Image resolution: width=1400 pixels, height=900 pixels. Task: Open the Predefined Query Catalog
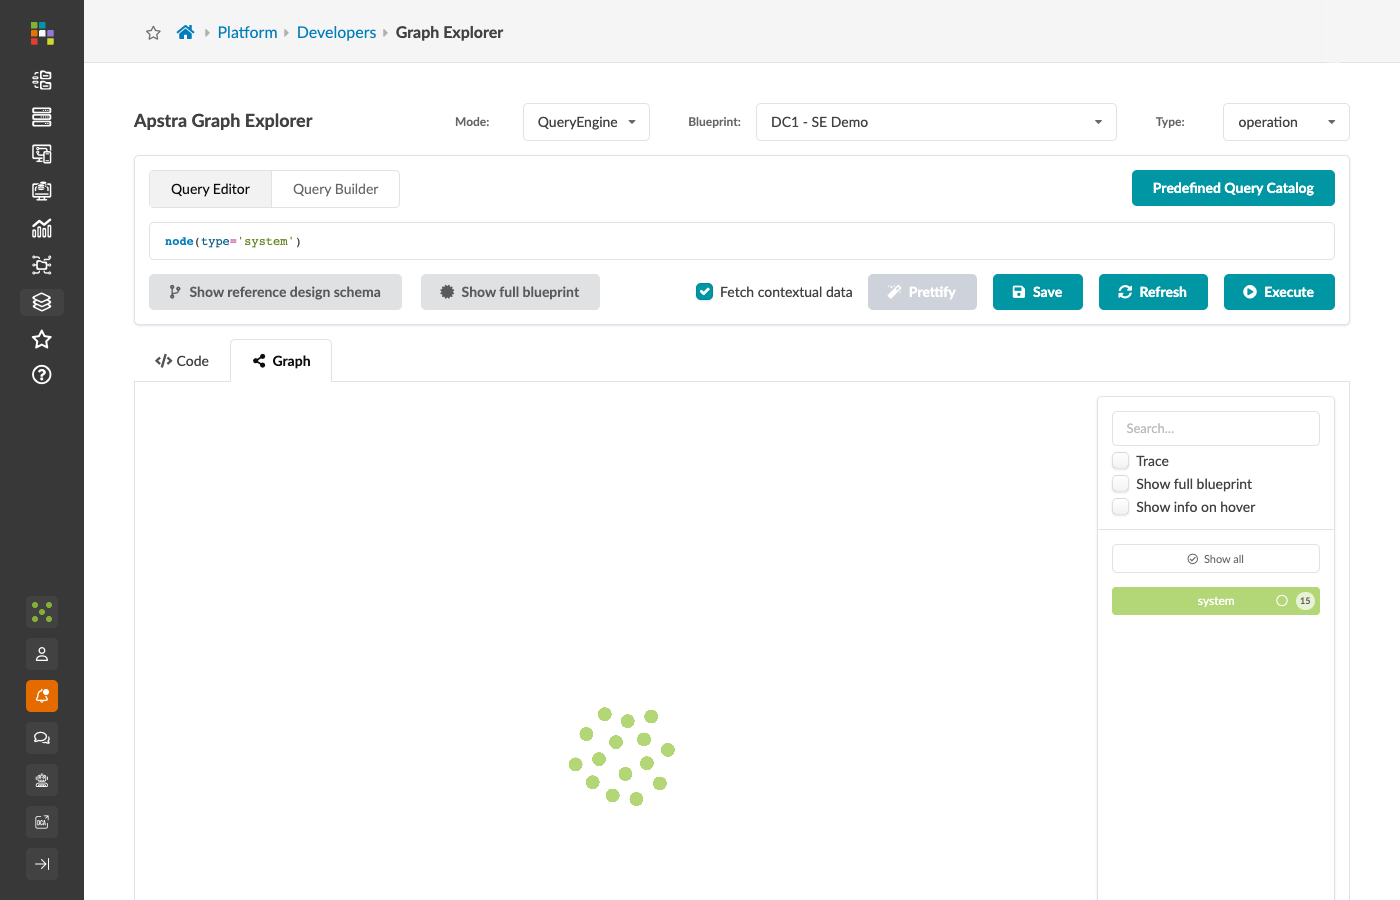[x=1233, y=188]
